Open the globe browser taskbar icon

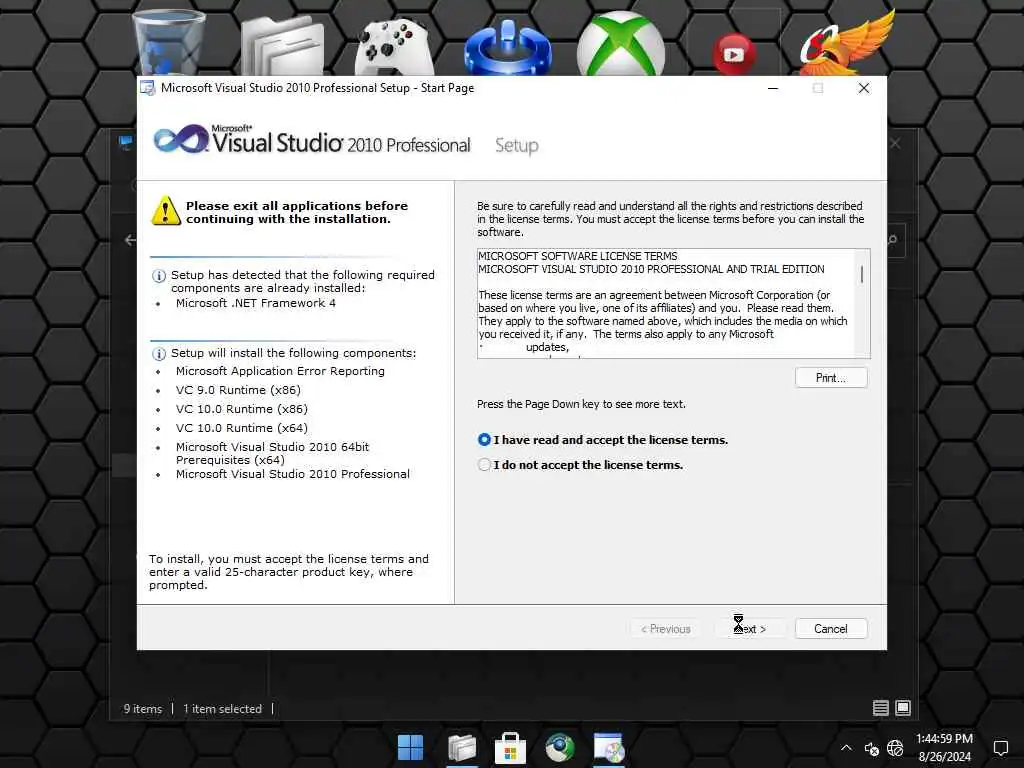coord(560,748)
